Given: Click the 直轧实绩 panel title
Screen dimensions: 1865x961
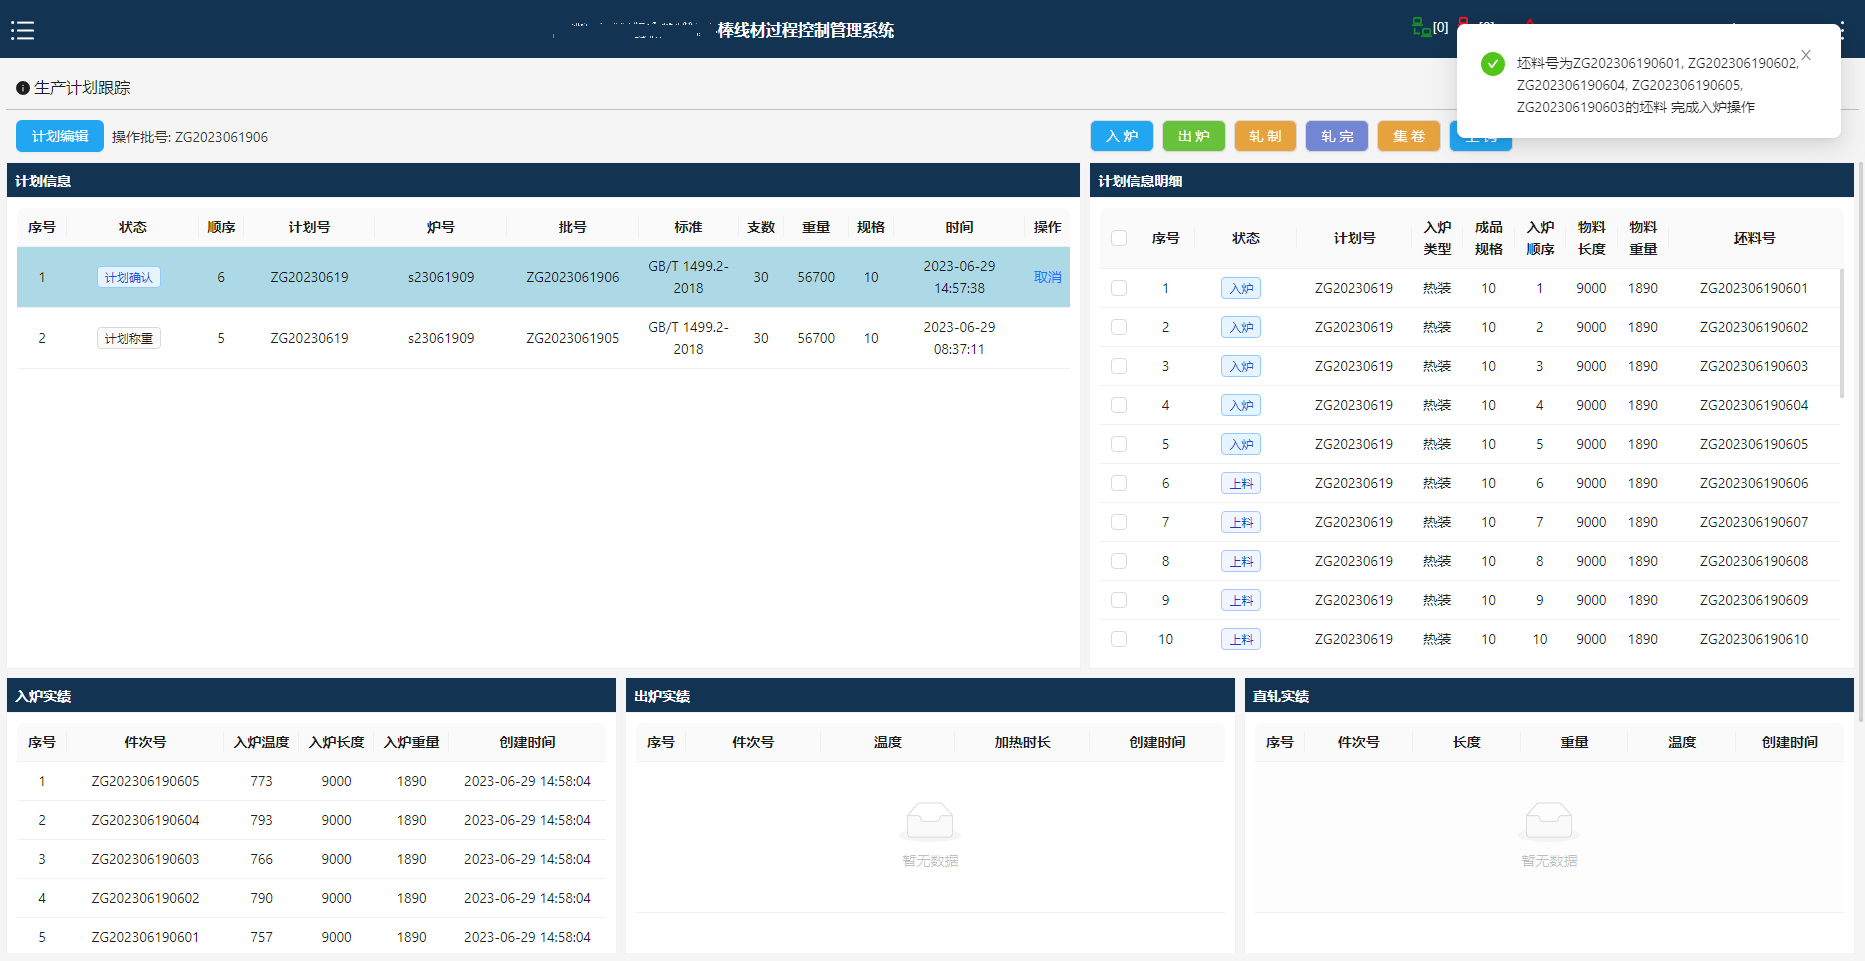Looking at the screenshot, I should (x=1281, y=696).
